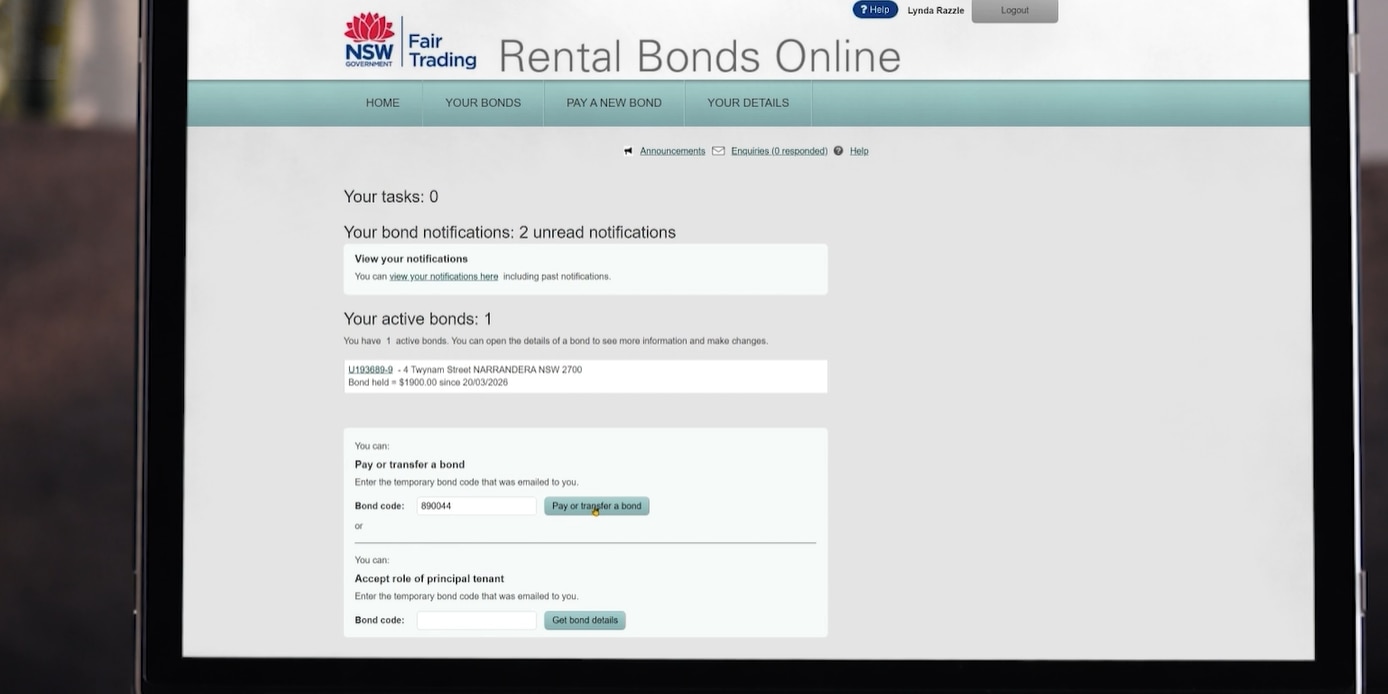Click the Get bond details button
The width and height of the screenshot is (1388, 694).
pyautogui.click(x=584, y=620)
